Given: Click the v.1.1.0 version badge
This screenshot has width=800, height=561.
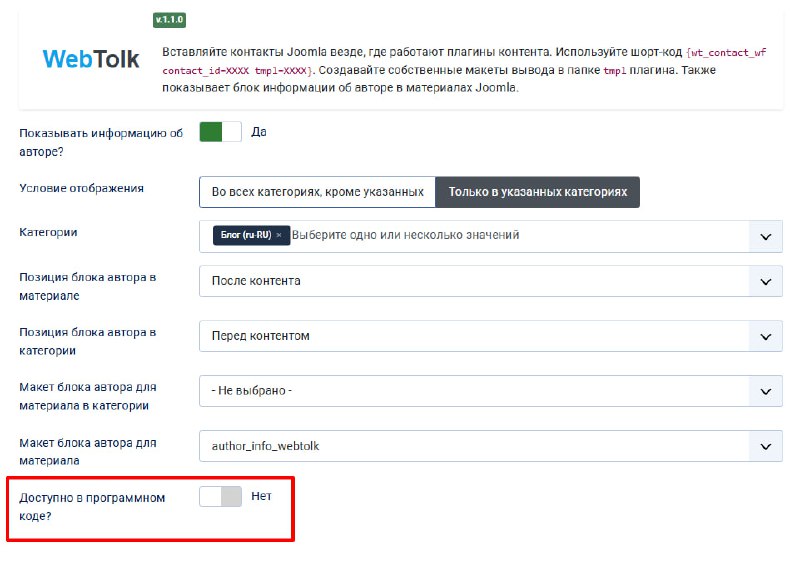Looking at the screenshot, I should tap(169, 20).
